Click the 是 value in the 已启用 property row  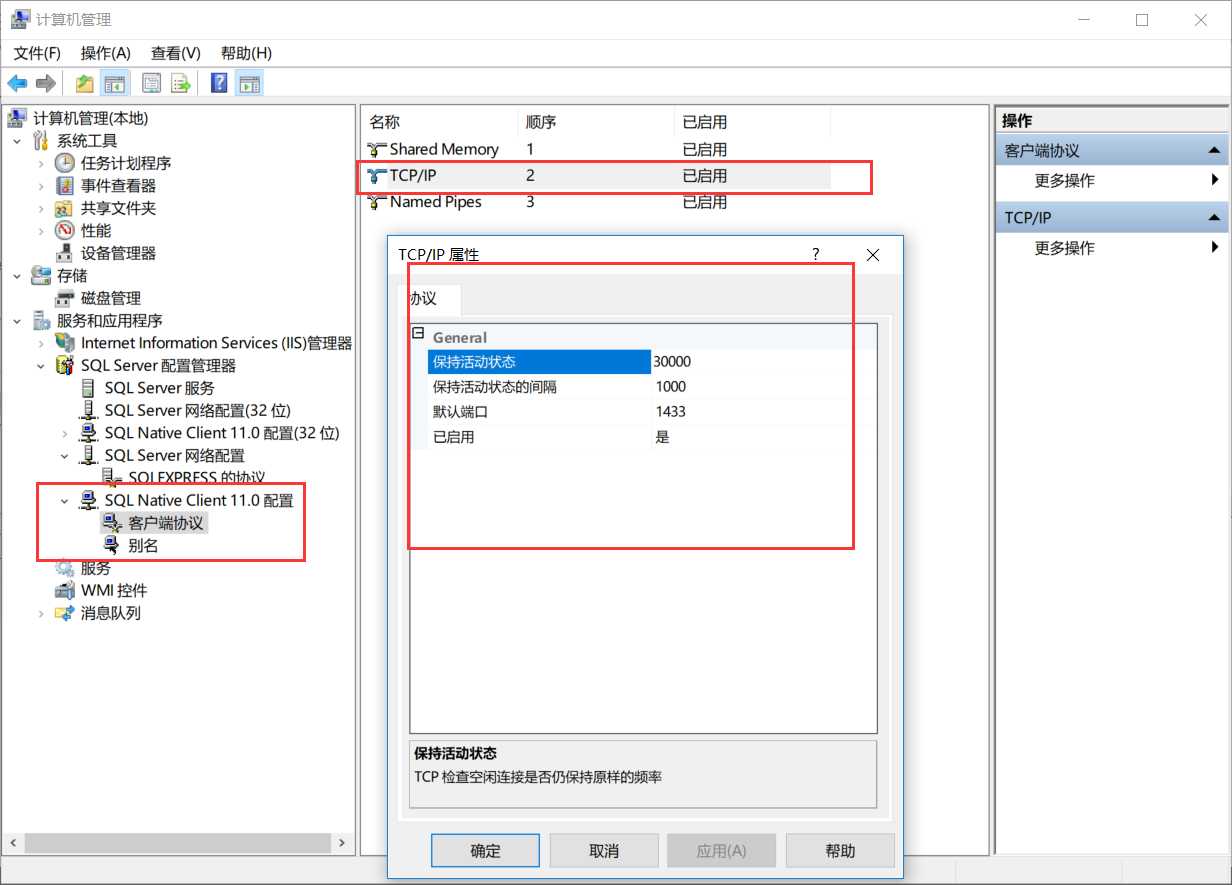764,436
